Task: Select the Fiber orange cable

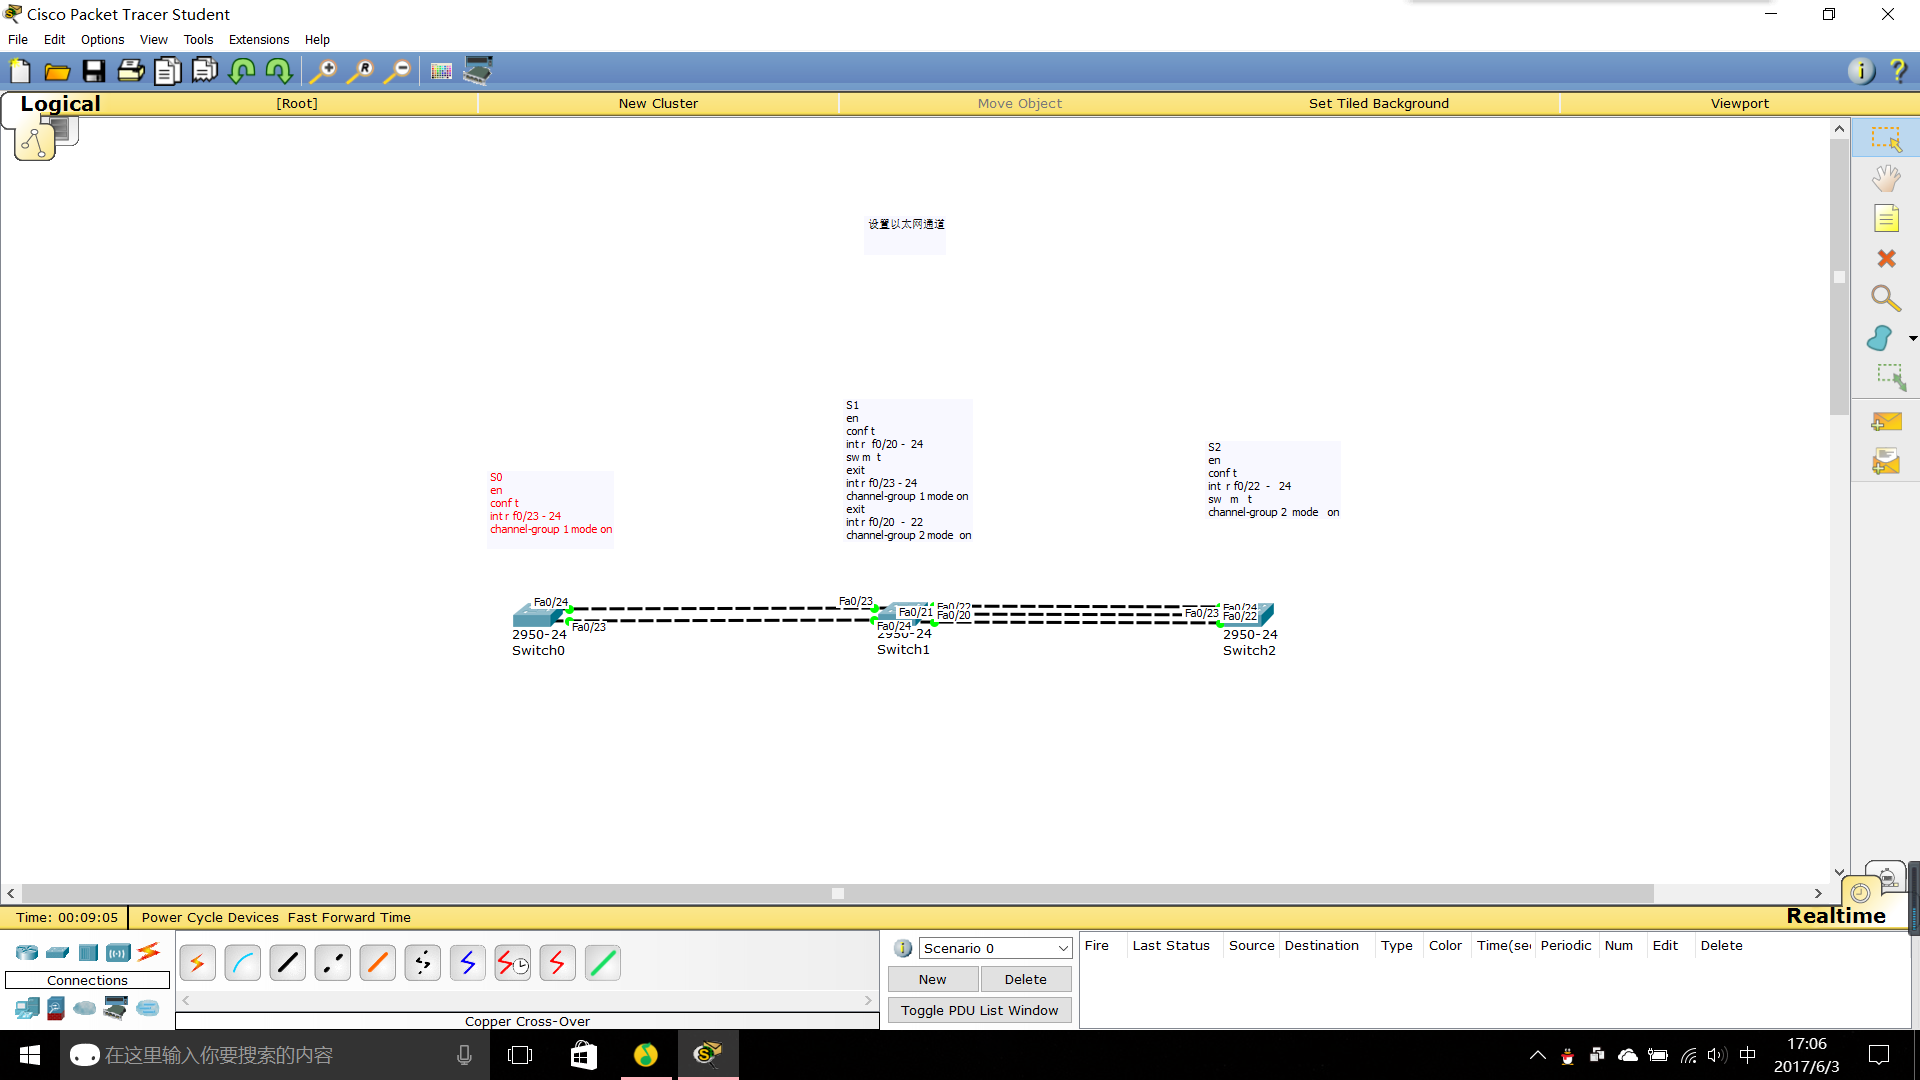Action: coord(378,963)
